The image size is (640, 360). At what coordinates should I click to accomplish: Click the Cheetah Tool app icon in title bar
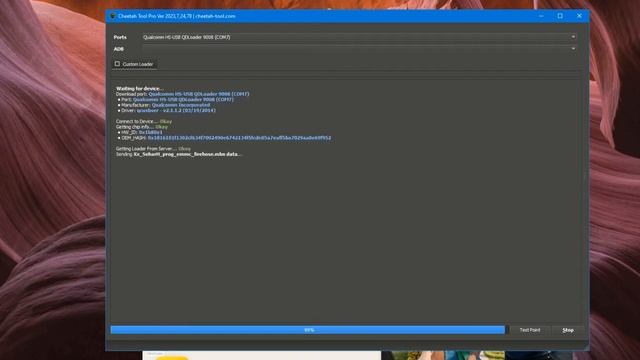click(113, 16)
